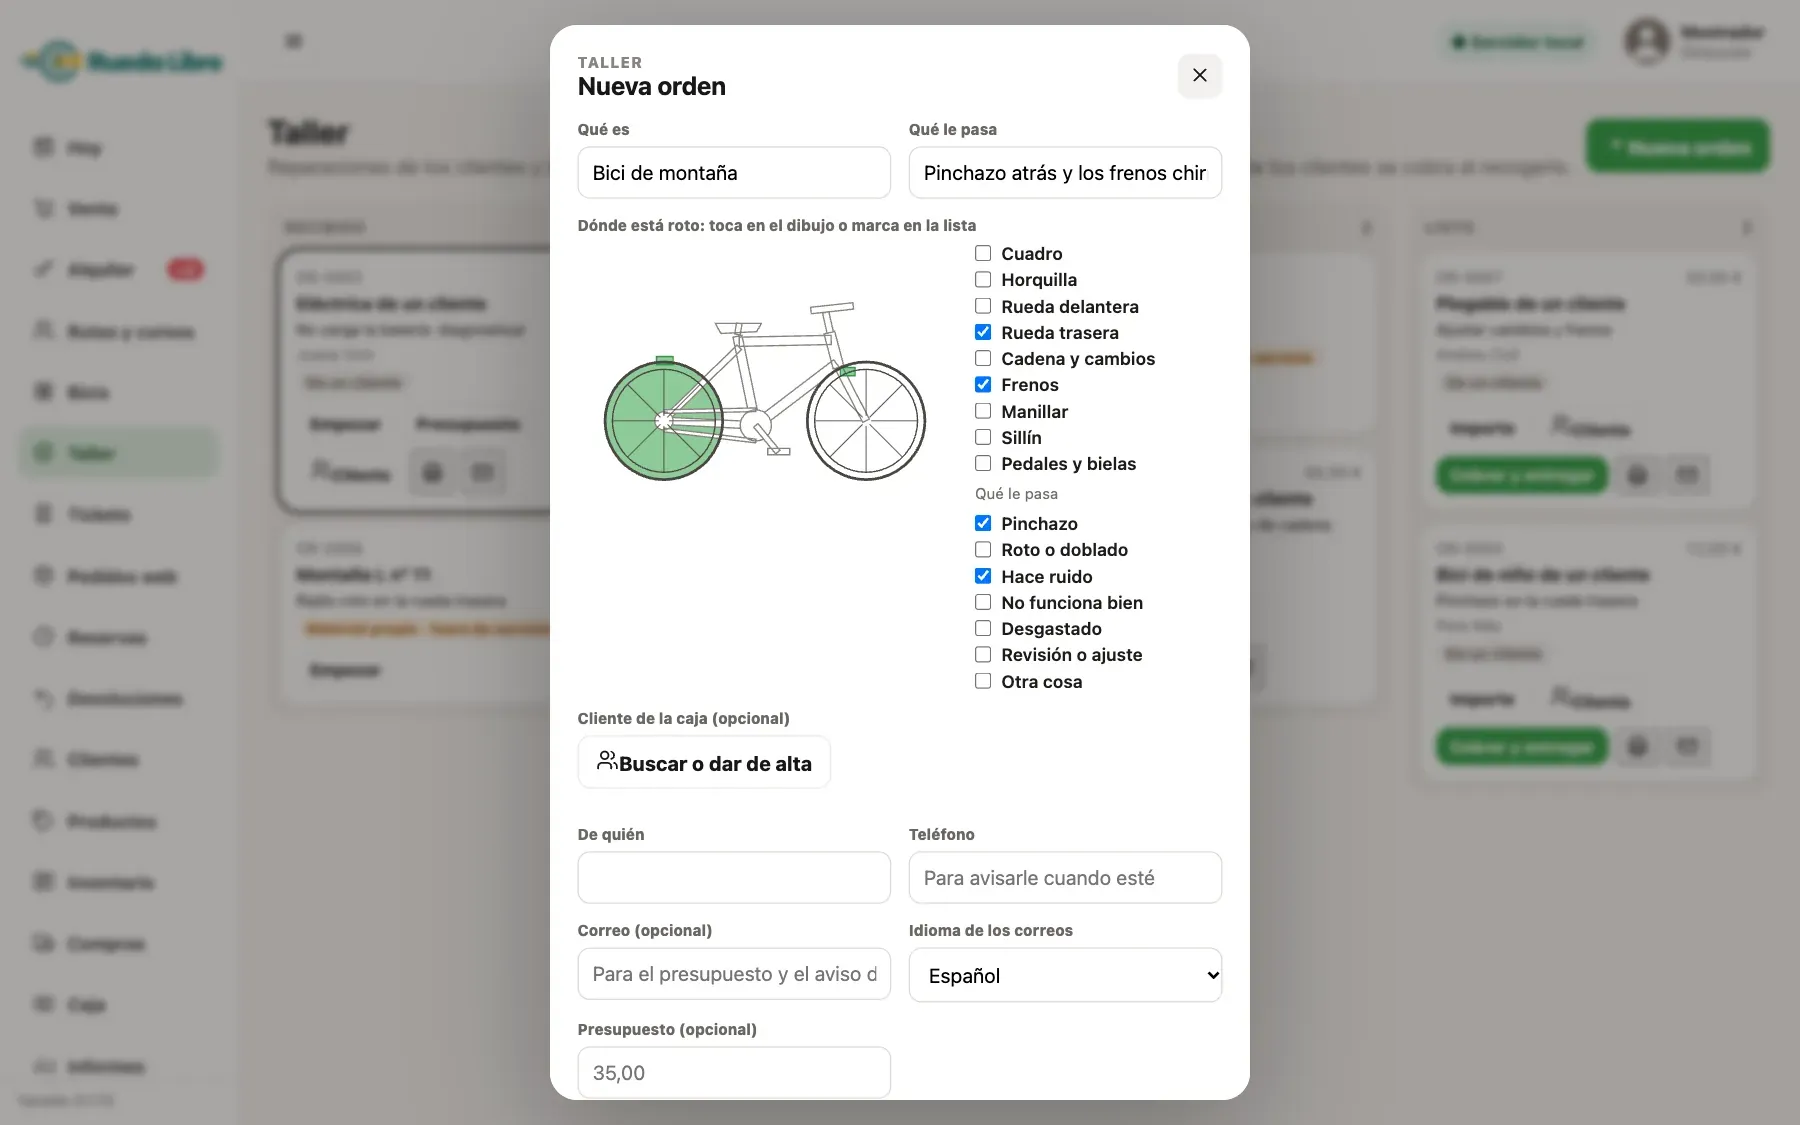
Task: Tap the saddle on the bike drawing
Action: [x=738, y=327]
